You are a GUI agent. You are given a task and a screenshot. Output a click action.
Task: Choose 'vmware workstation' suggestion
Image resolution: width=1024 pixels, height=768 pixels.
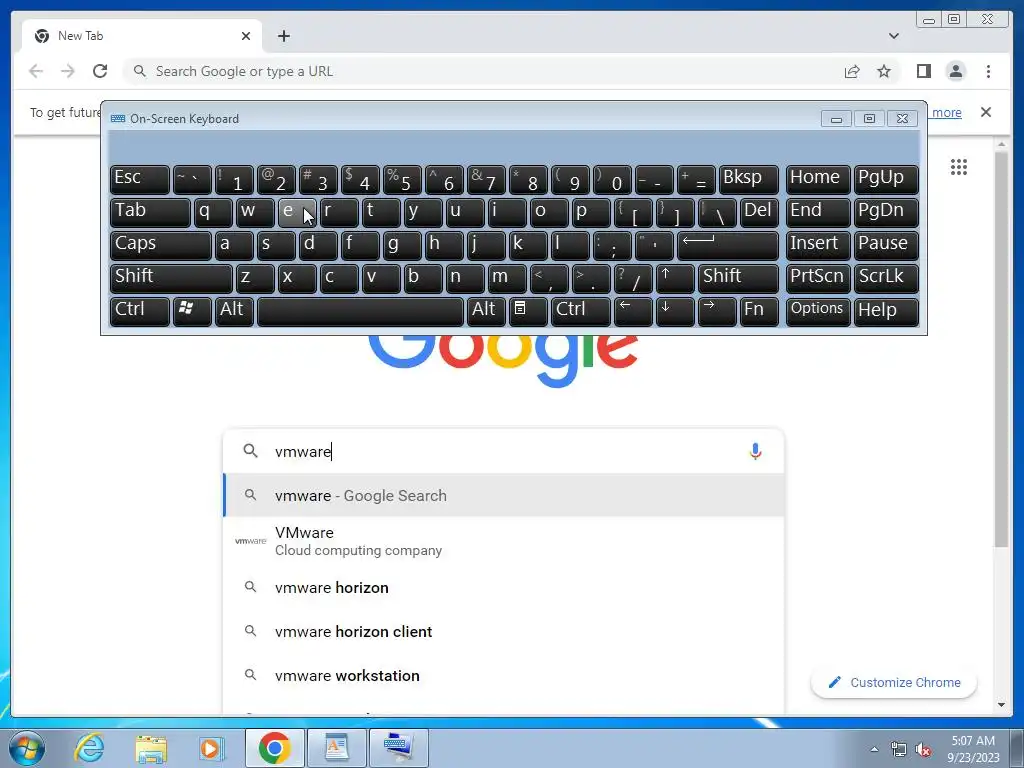coord(504,676)
